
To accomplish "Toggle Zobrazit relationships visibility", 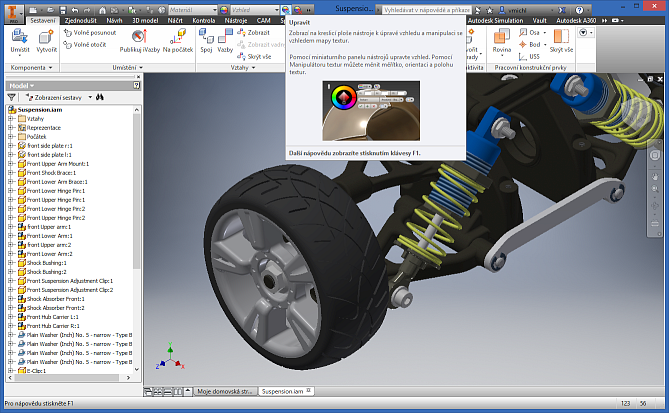I will pyautogui.click(x=257, y=33).
